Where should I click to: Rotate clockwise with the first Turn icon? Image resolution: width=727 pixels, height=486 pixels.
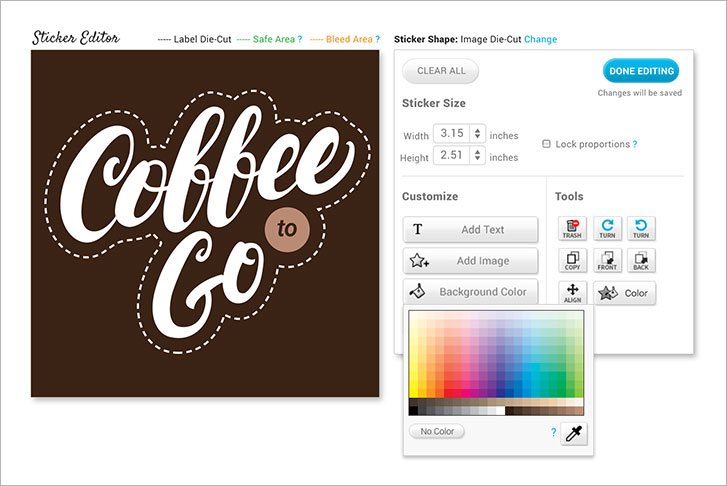click(607, 229)
